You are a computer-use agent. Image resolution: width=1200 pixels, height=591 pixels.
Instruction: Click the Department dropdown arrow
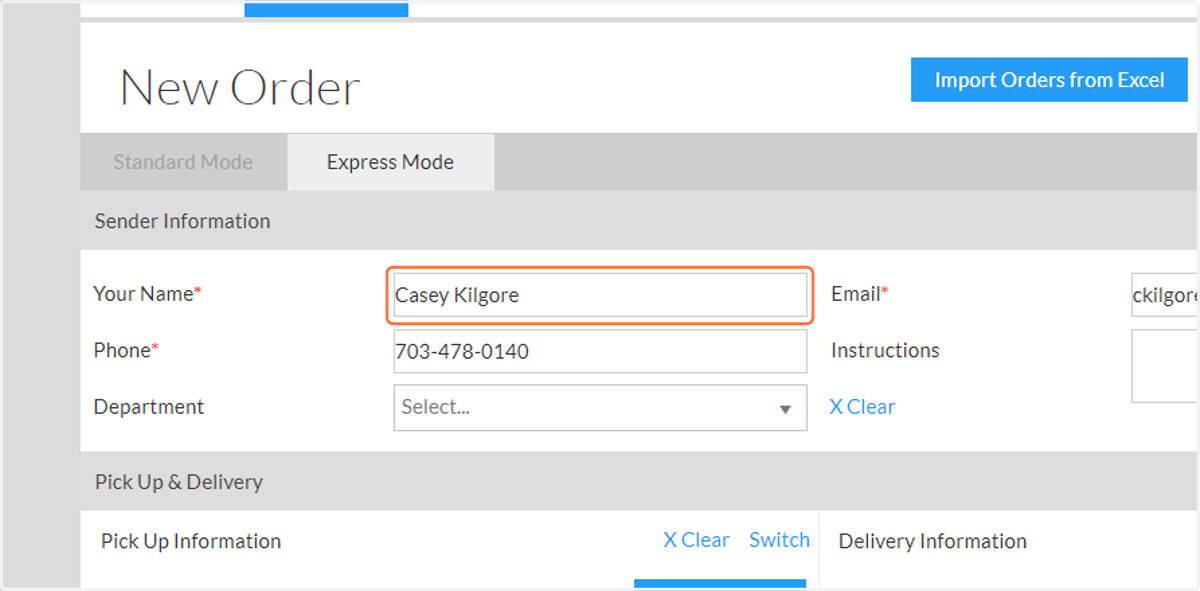785,409
